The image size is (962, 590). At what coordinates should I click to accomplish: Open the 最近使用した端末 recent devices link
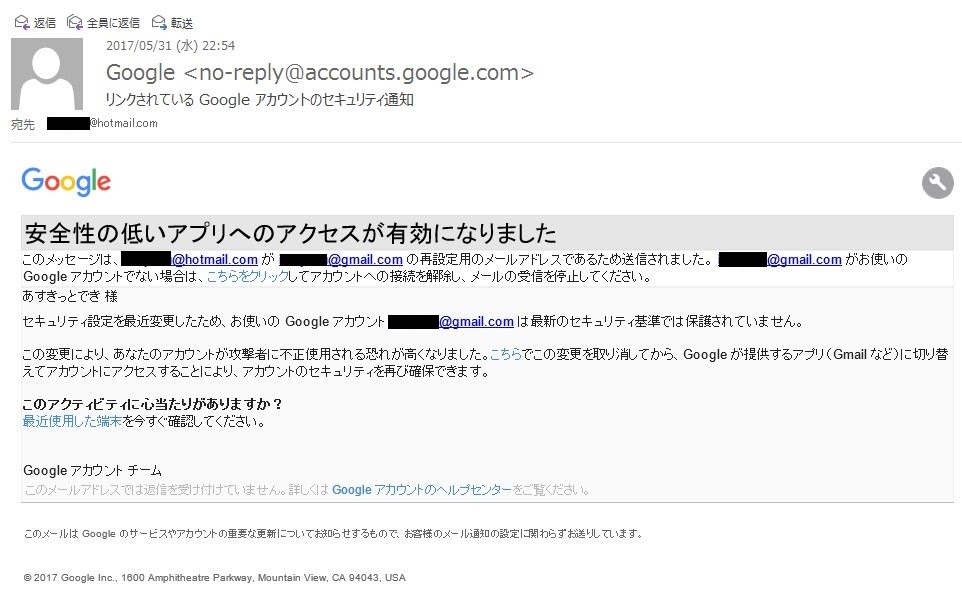click(x=72, y=421)
